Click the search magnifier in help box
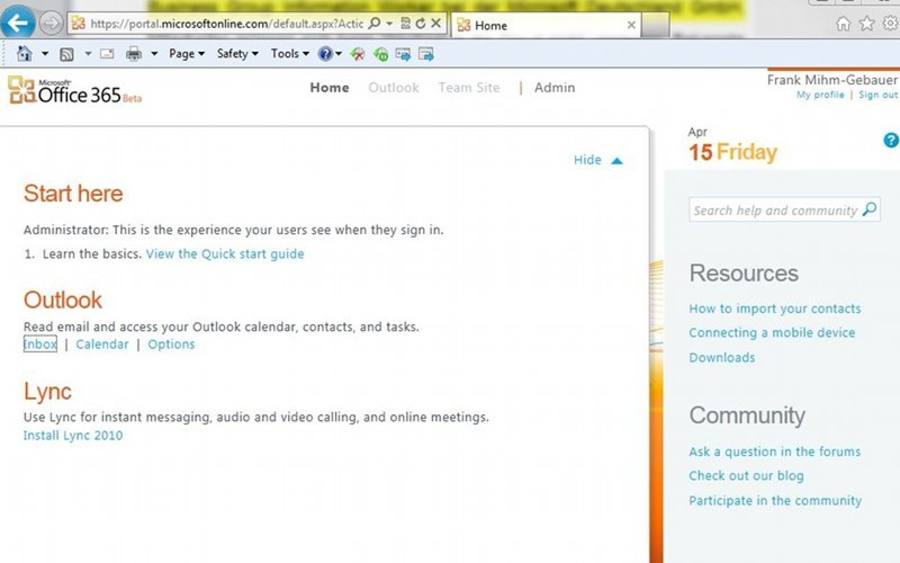Screen dimensions: 900x563 point(870,209)
